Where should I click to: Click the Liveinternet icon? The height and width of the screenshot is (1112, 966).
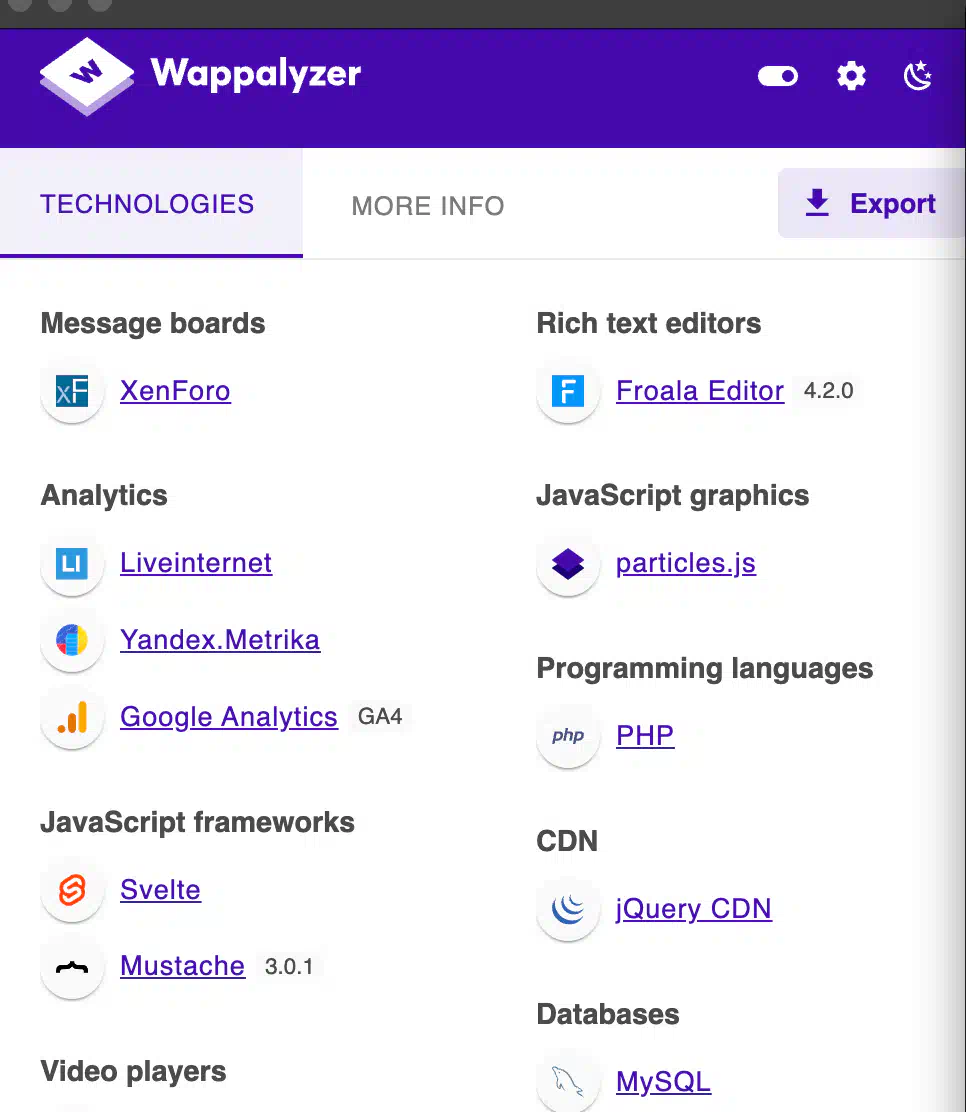click(x=72, y=563)
